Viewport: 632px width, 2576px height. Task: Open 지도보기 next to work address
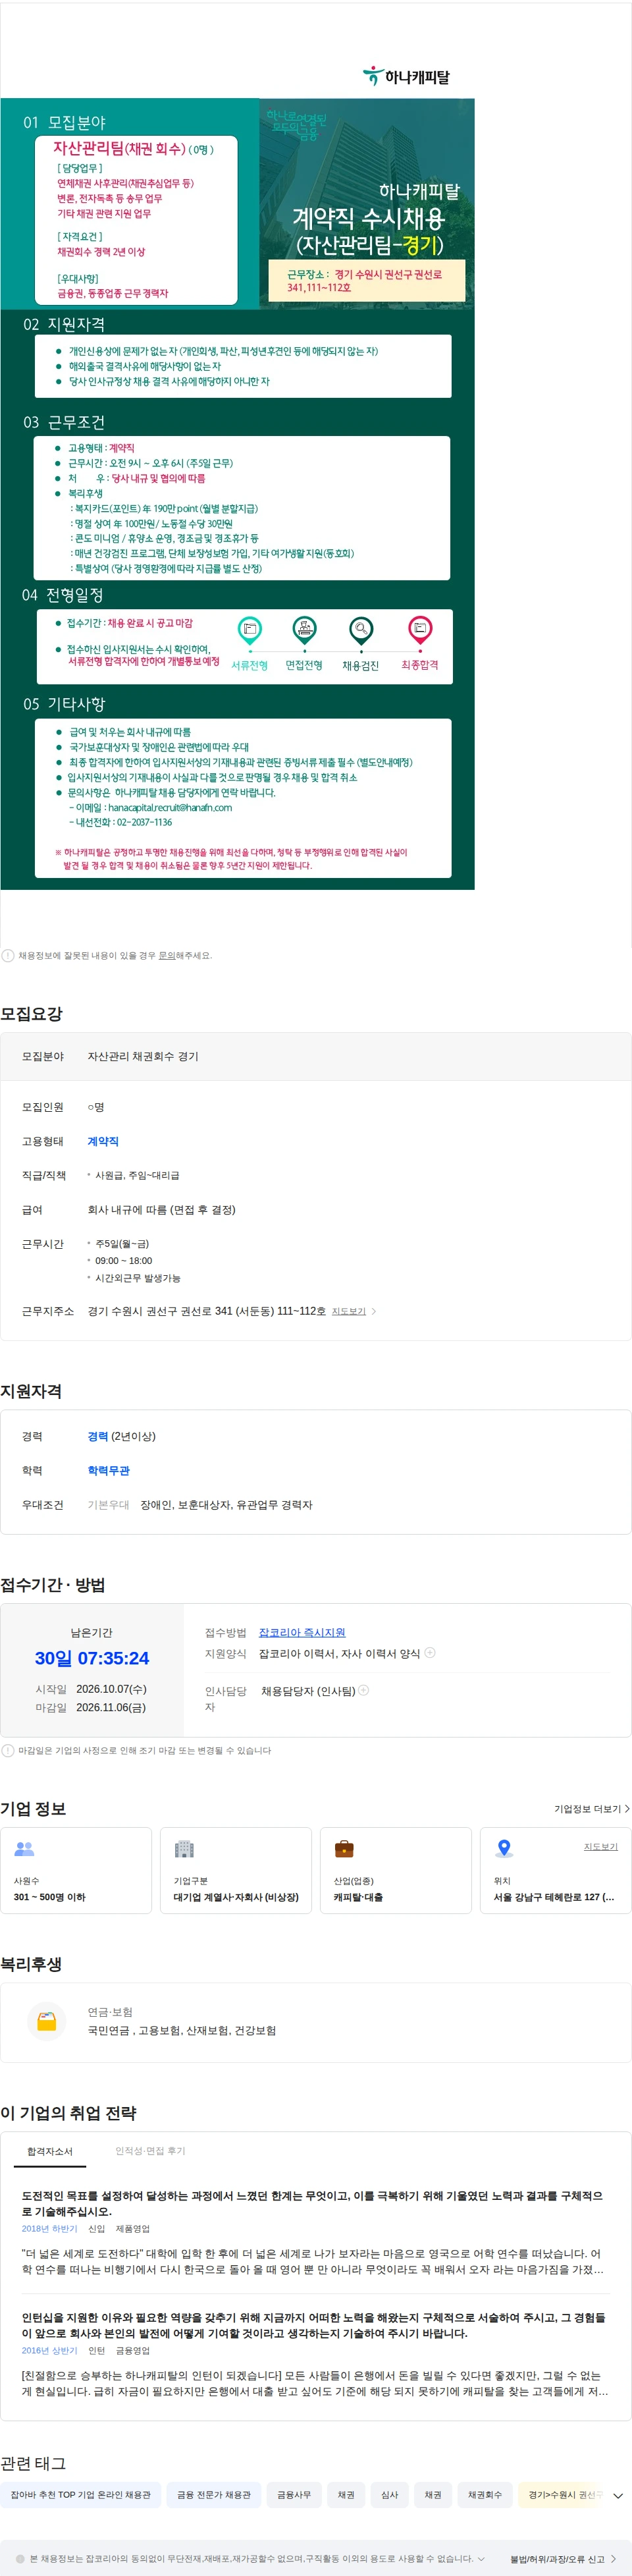pos(349,1311)
